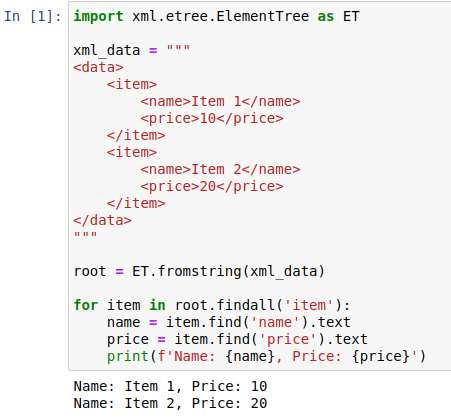Click the <price>10</price> line
This screenshot has width=451, height=418.
212,118
